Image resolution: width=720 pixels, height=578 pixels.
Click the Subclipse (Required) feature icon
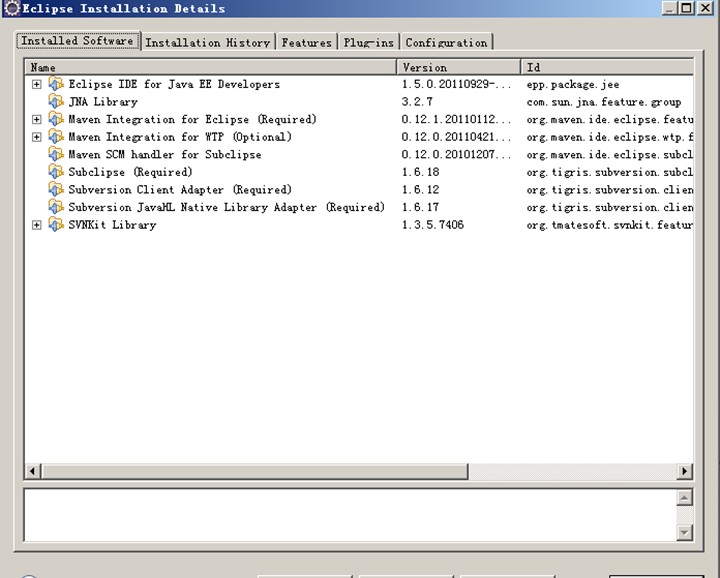click(x=56, y=172)
